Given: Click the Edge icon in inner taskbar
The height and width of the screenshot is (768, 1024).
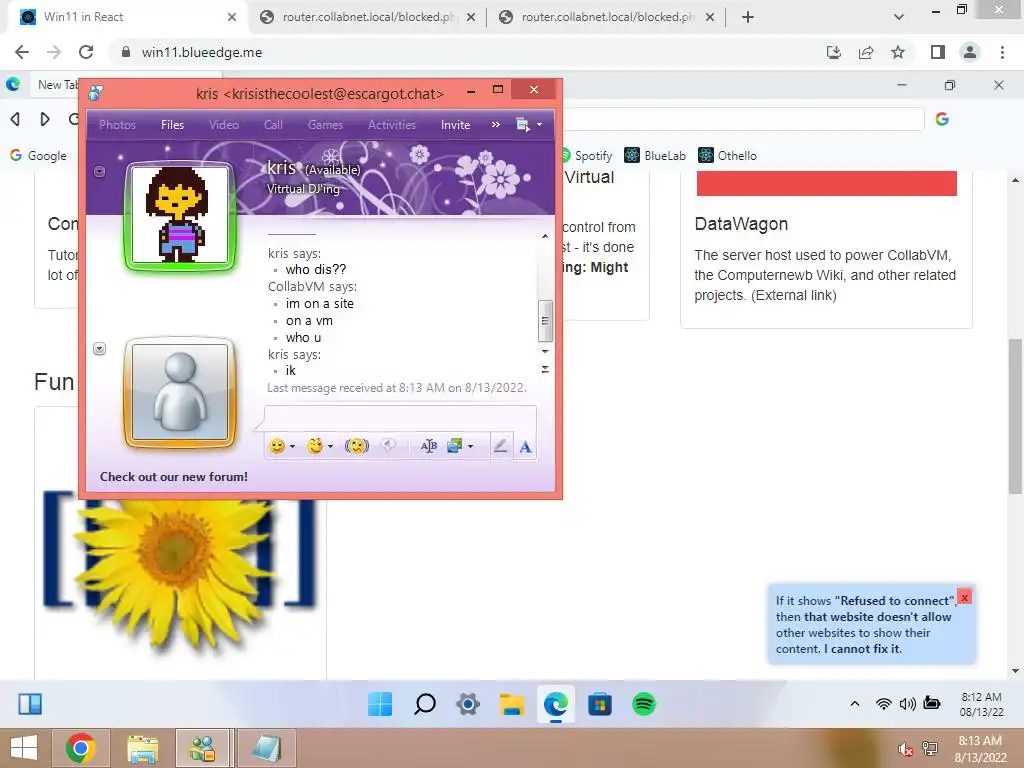Looking at the screenshot, I should pyautogui.click(x=556, y=704).
